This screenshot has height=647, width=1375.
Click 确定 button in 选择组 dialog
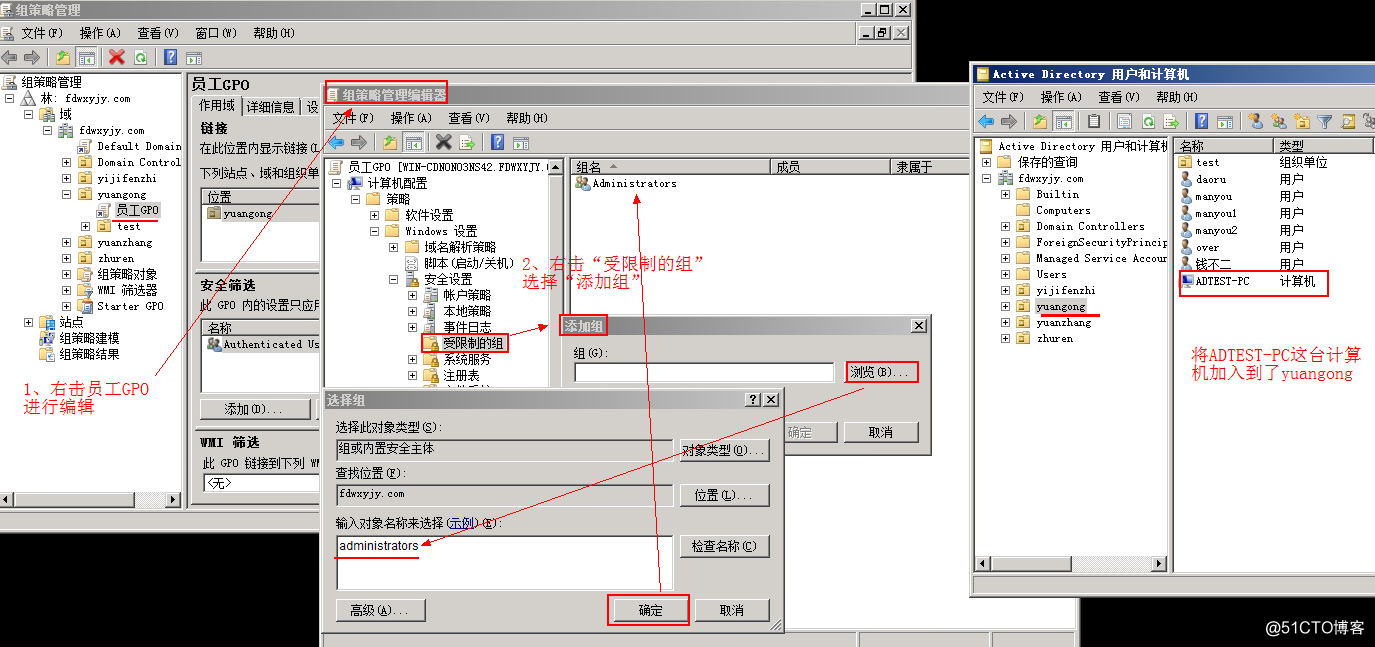(x=650, y=610)
